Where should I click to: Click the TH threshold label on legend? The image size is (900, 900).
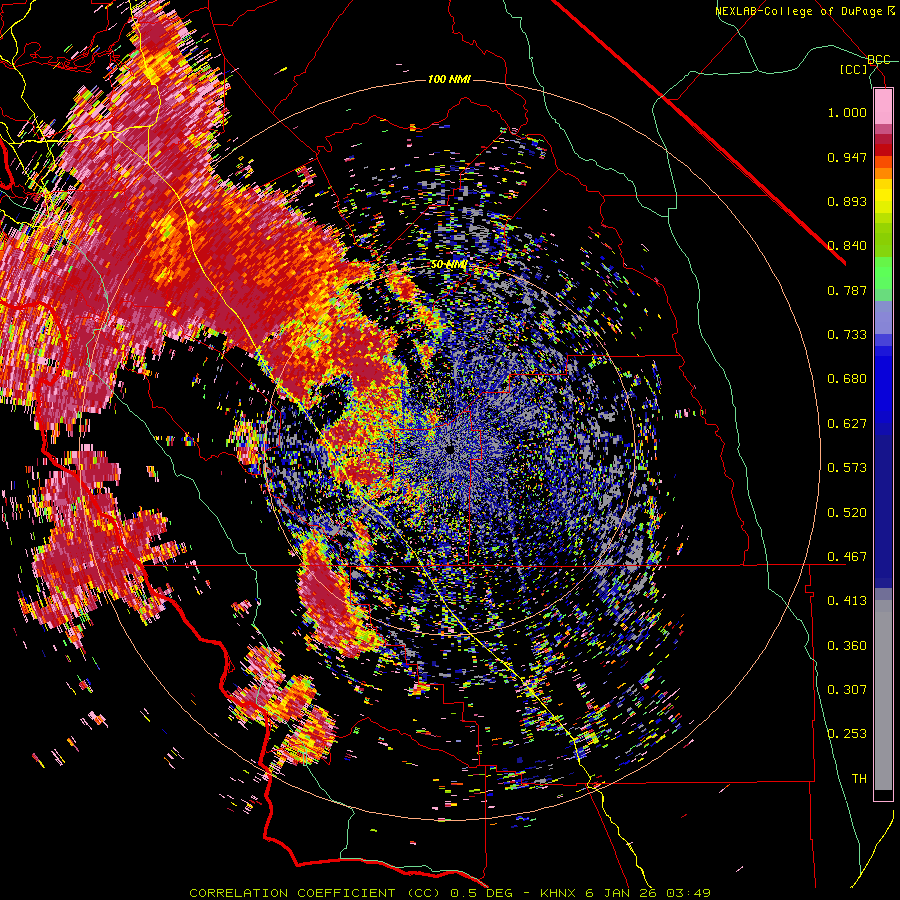[x=859, y=779]
